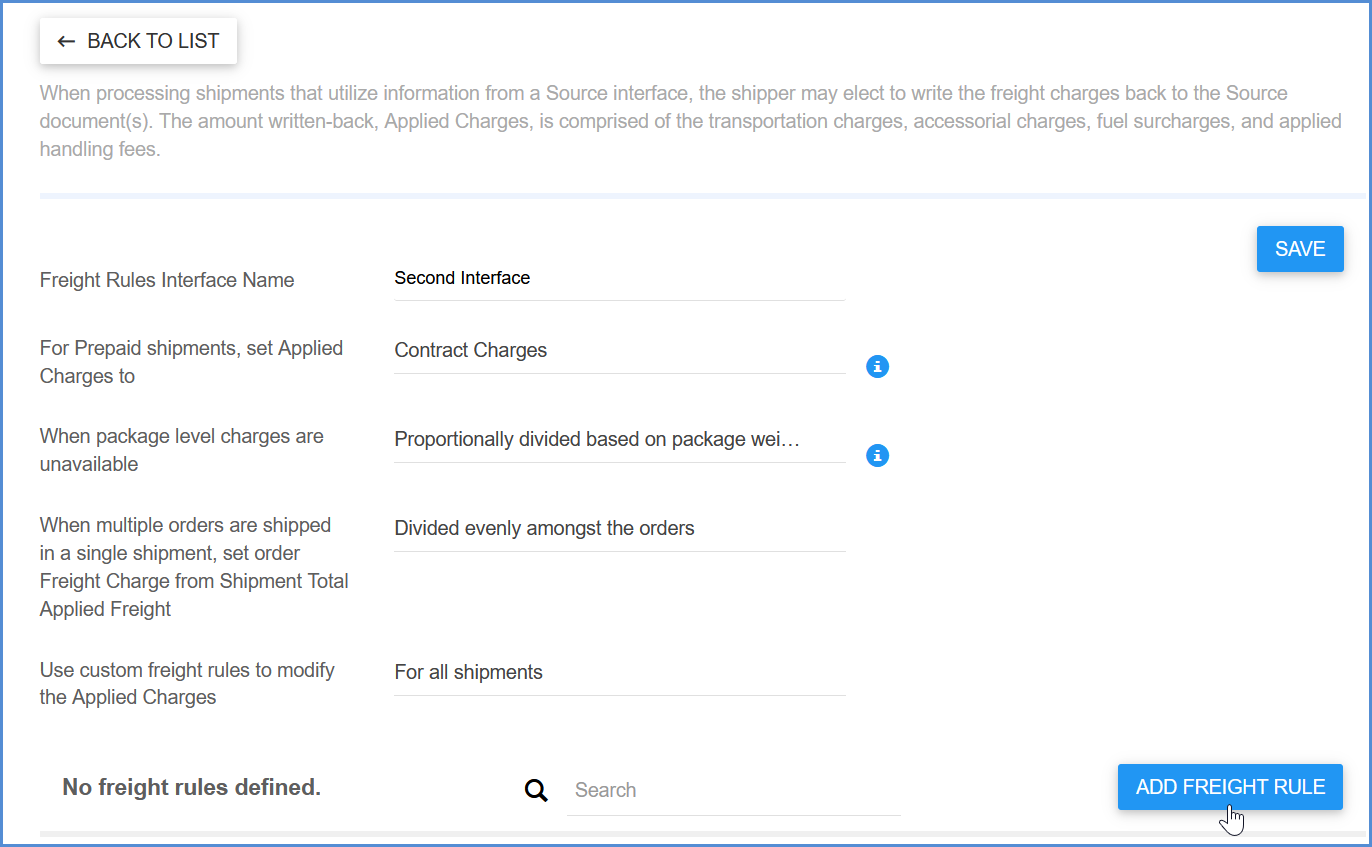Click info icon beside Prepaid Applied Charges
Screen dimensions: 1372x847
[877, 367]
